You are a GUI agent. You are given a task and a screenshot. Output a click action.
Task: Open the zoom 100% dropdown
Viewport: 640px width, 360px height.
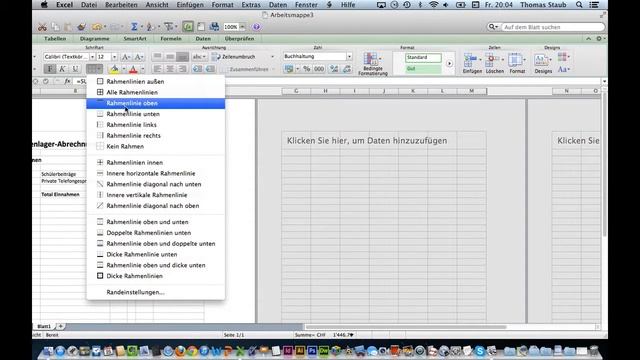pyautogui.click(x=242, y=27)
